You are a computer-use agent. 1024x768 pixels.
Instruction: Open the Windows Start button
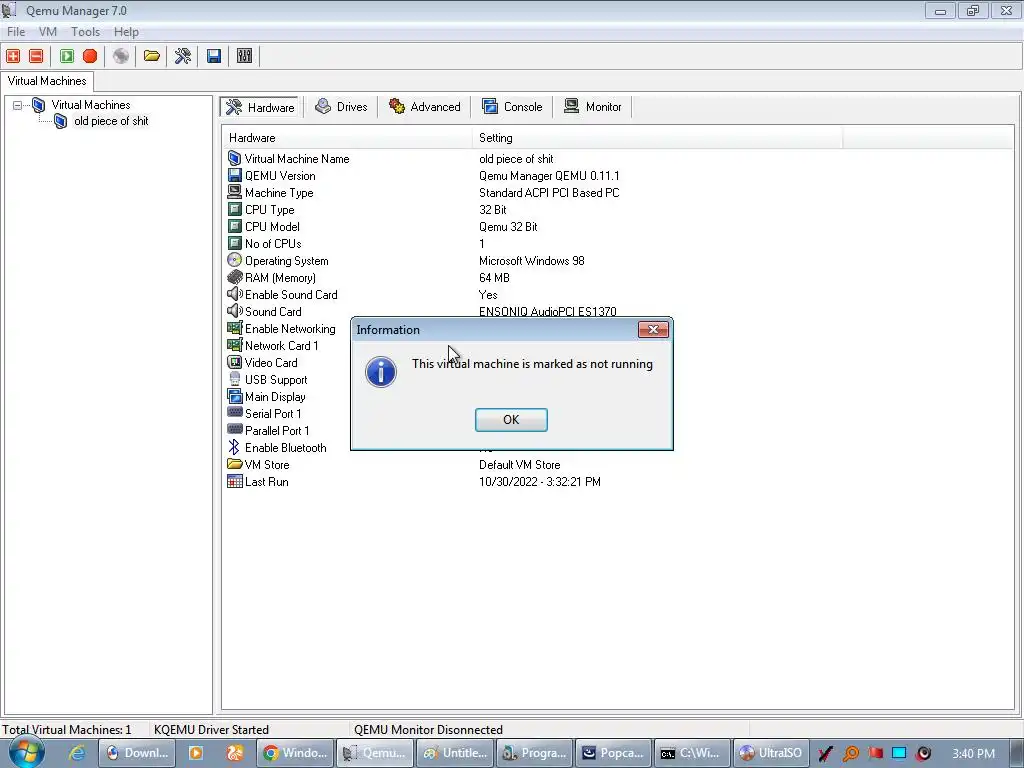pos(26,751)
